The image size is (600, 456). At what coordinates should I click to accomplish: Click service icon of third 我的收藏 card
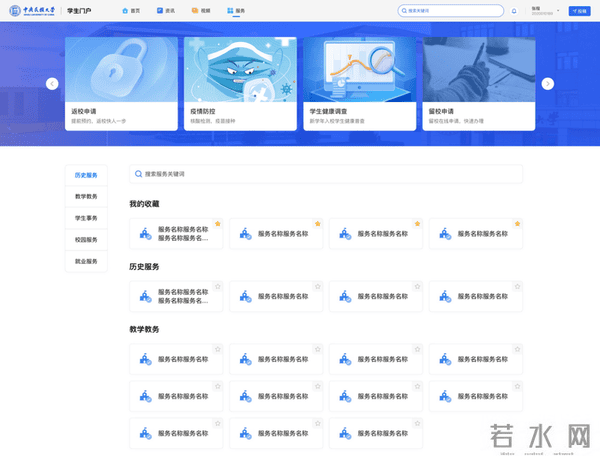click(345, 234)
